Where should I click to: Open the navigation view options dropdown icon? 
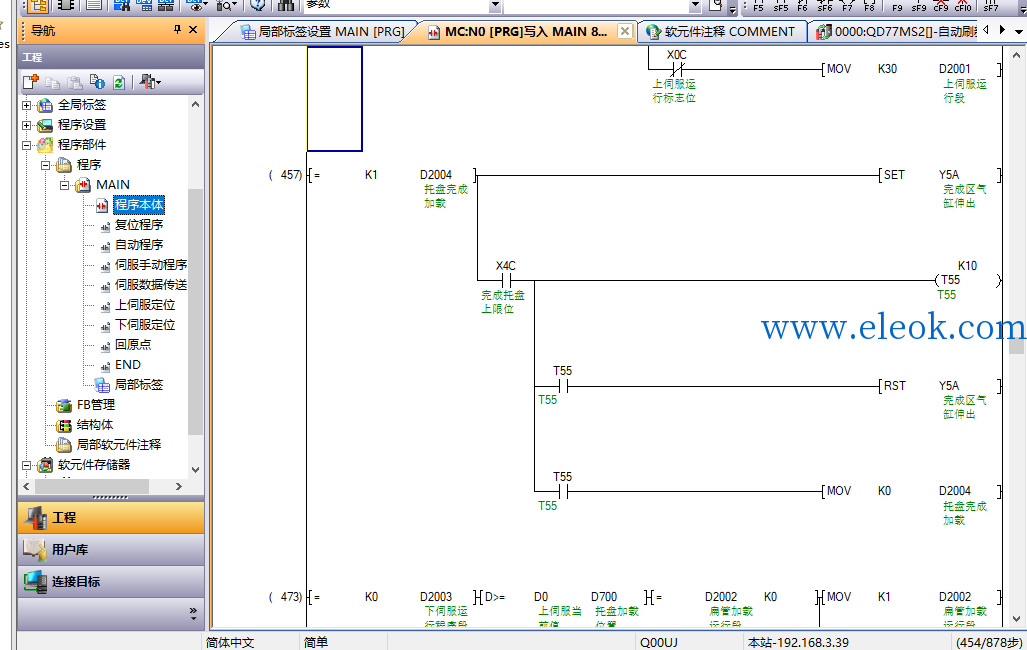[x=150, y=82]
